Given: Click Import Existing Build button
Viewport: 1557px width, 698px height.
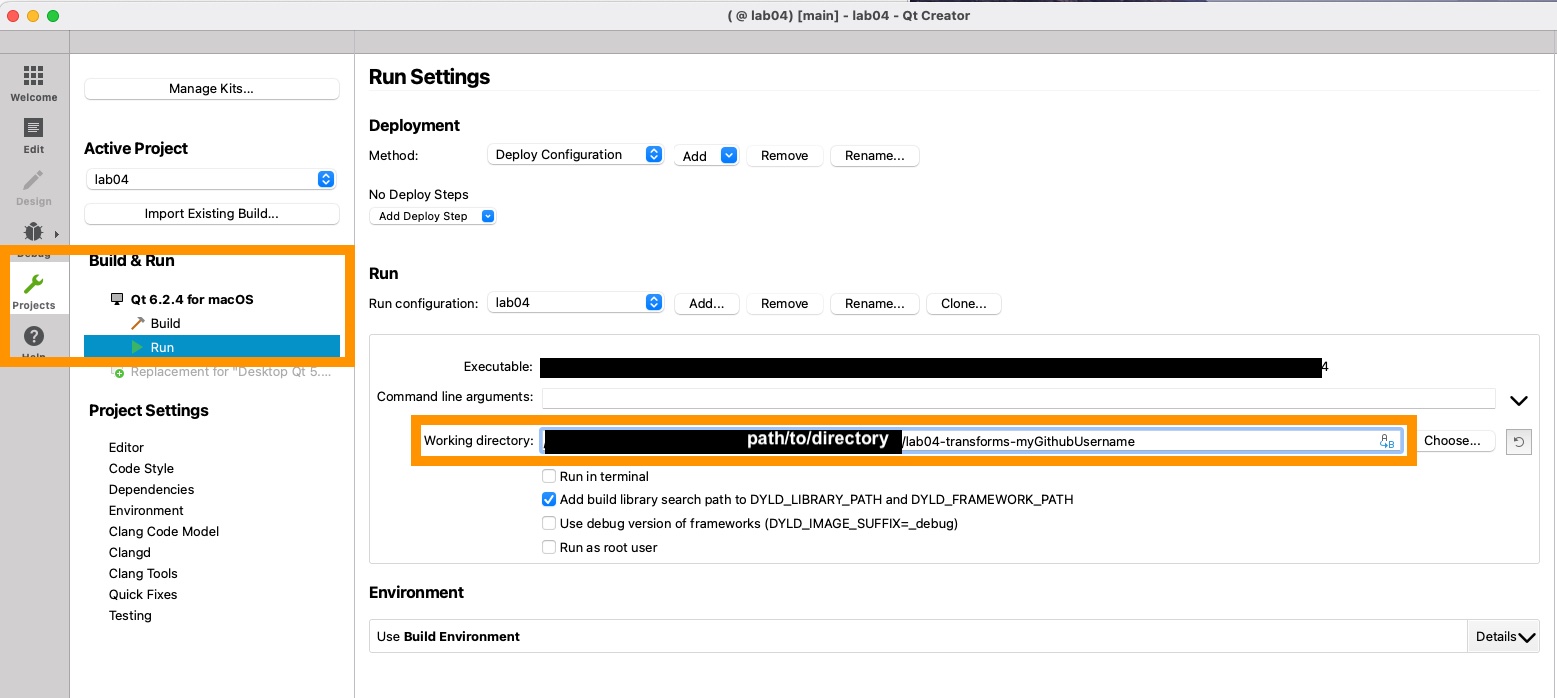Looking at the screenshot, I should click(x=212, y=214).
